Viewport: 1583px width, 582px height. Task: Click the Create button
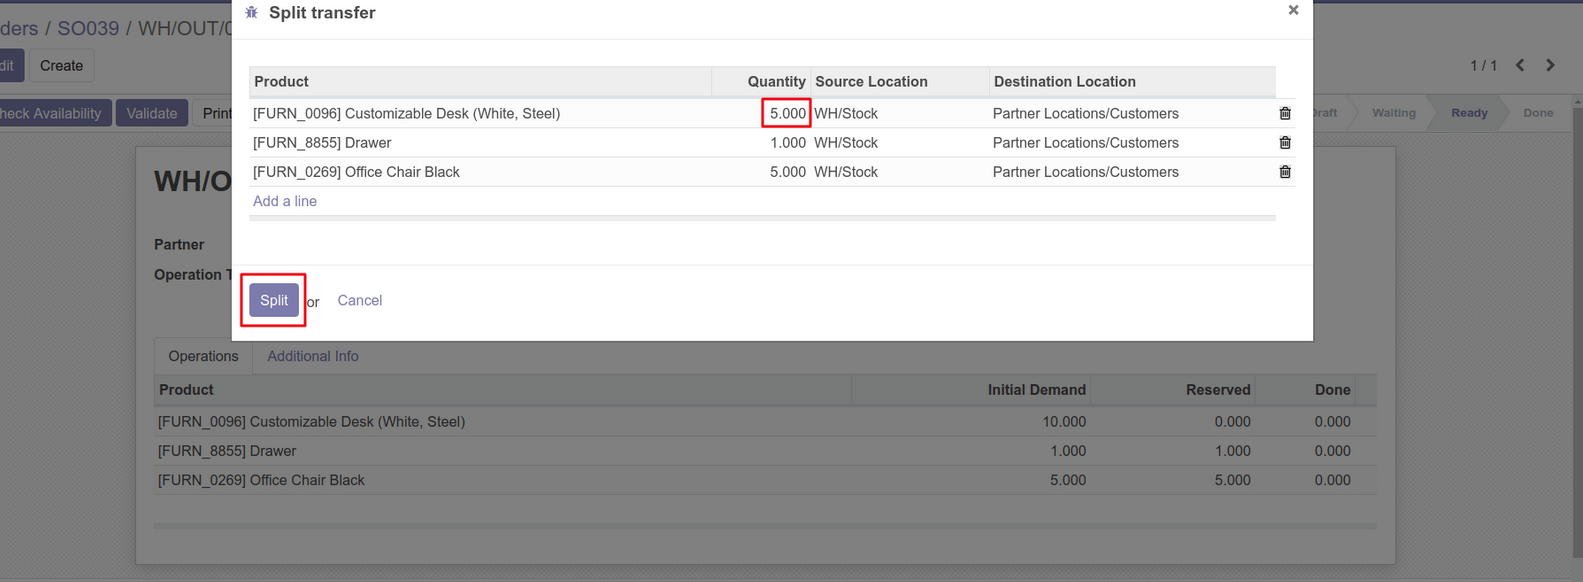pyautogui.click(x=61, y=66)
